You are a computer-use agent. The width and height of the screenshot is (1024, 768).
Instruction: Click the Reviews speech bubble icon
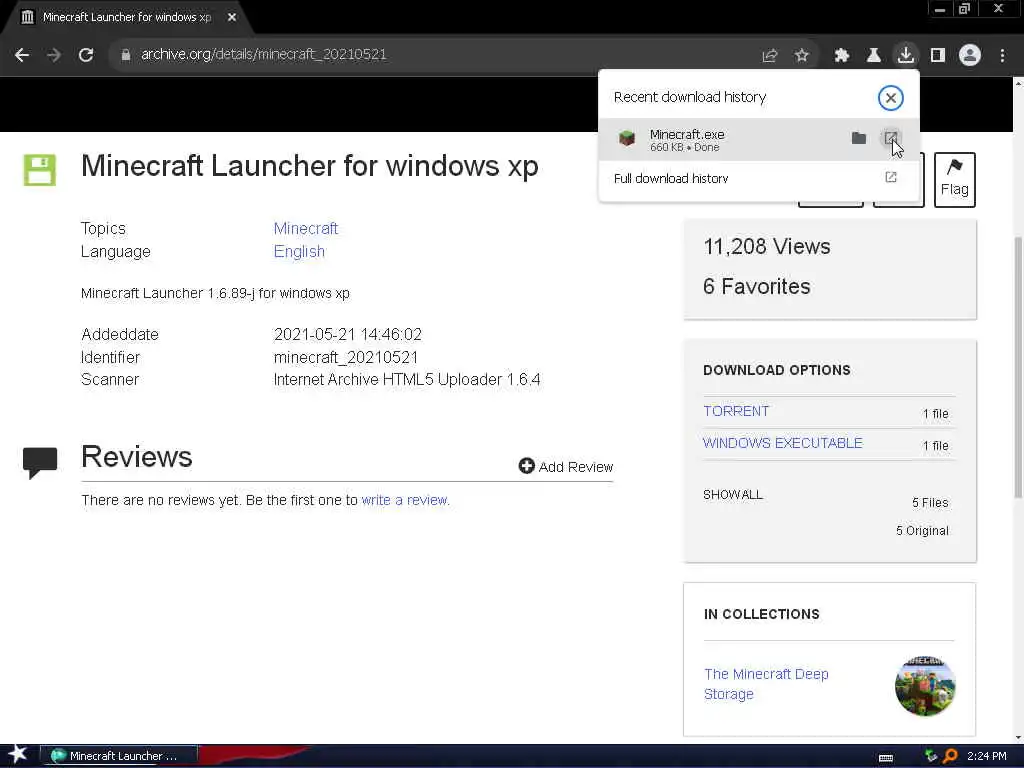coord(40,462)
